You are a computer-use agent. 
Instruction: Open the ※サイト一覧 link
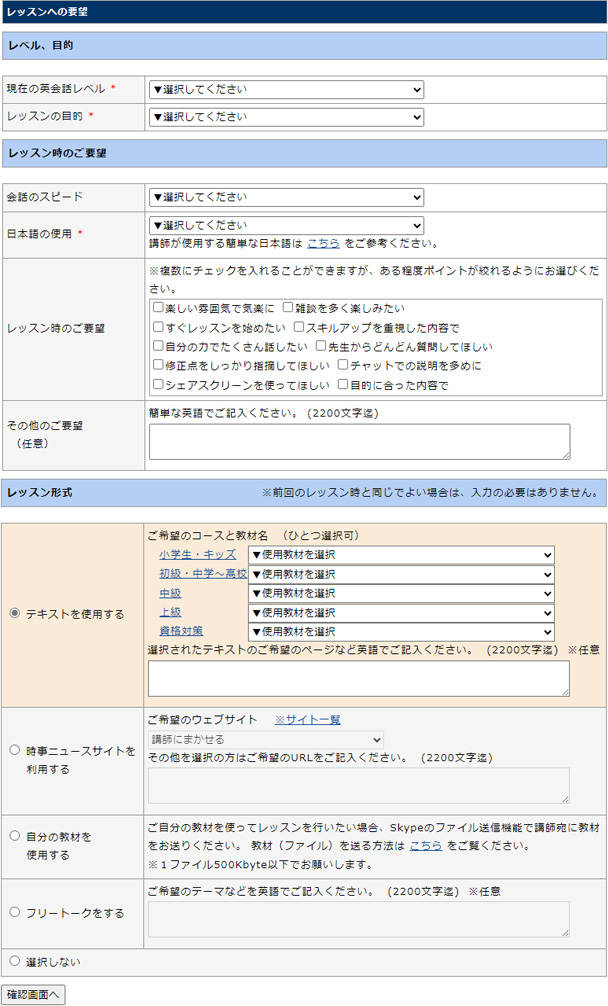(x=307, y=720)
